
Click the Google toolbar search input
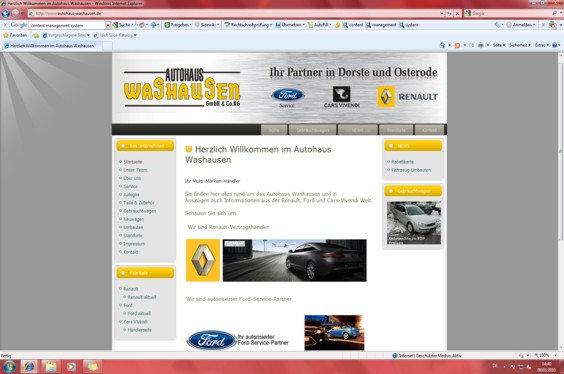(x=67, y=25)
